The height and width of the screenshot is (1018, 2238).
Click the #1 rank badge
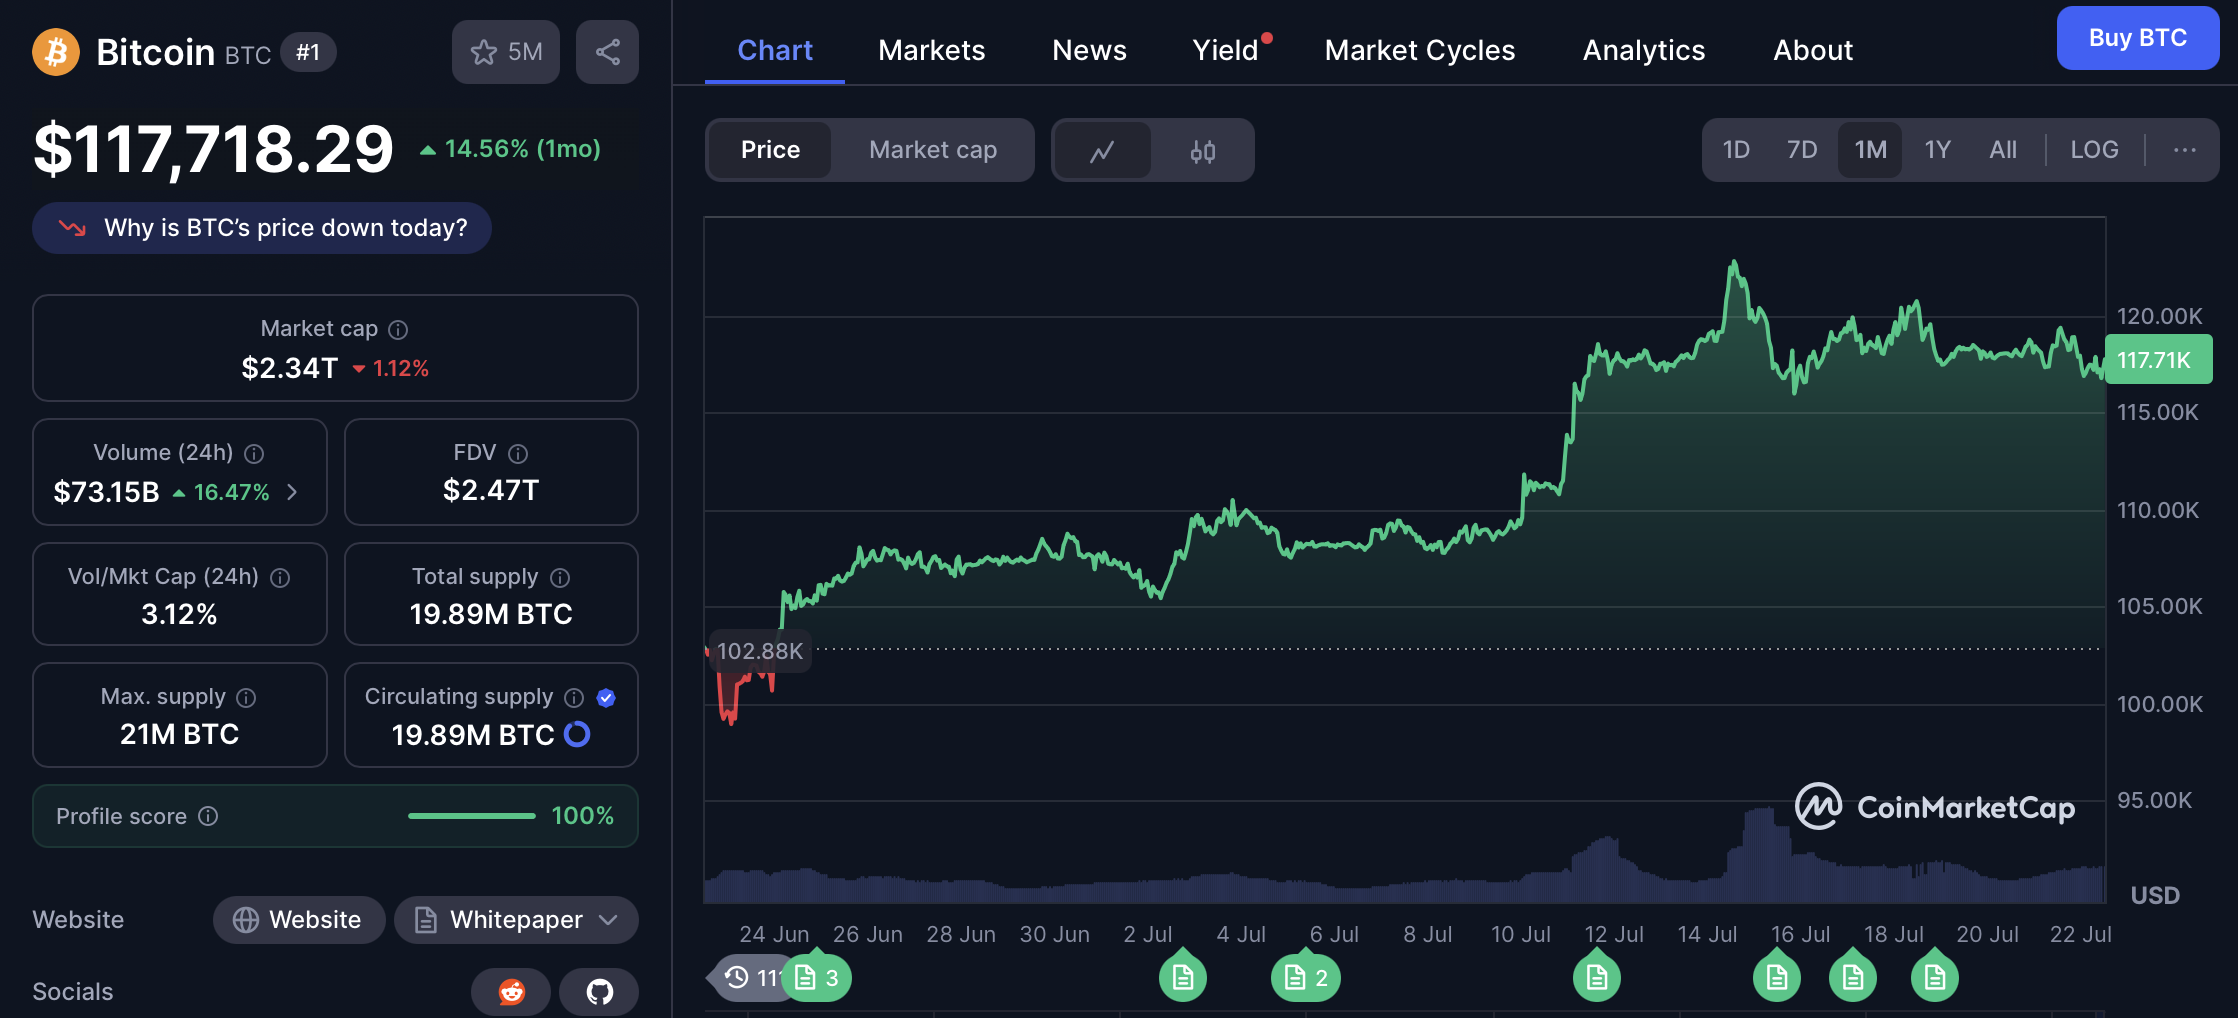pyautogui.click(x=308, y=52)
